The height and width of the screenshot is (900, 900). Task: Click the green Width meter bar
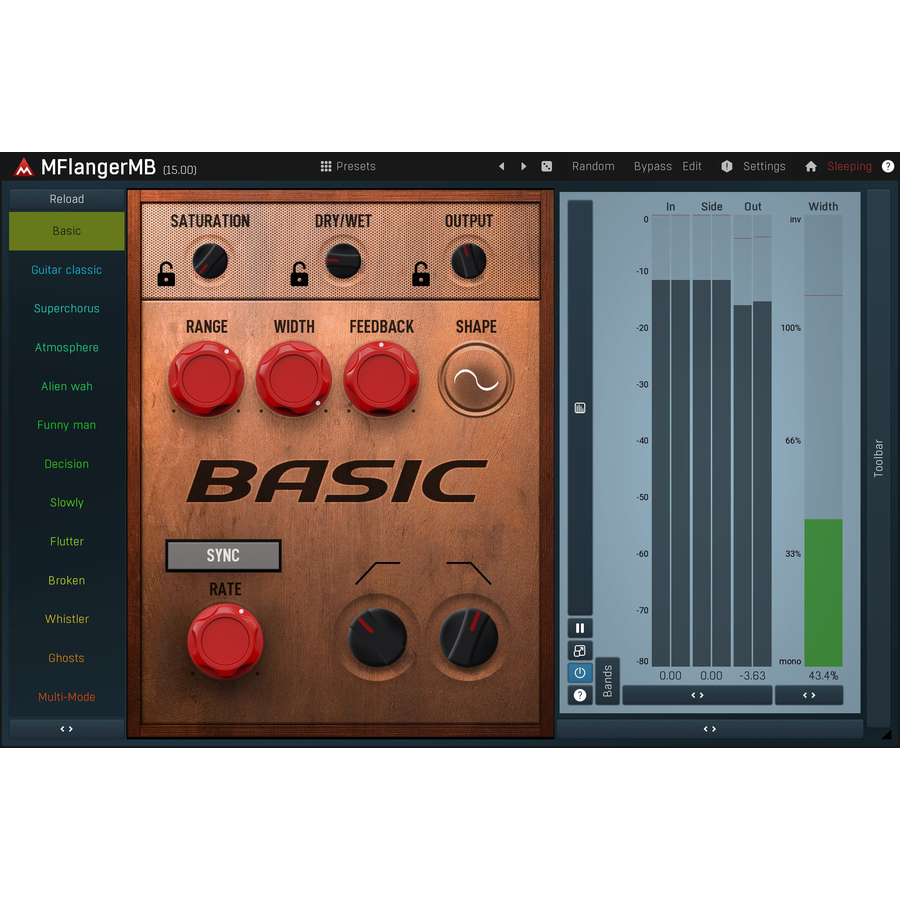(x=823, y=592)
